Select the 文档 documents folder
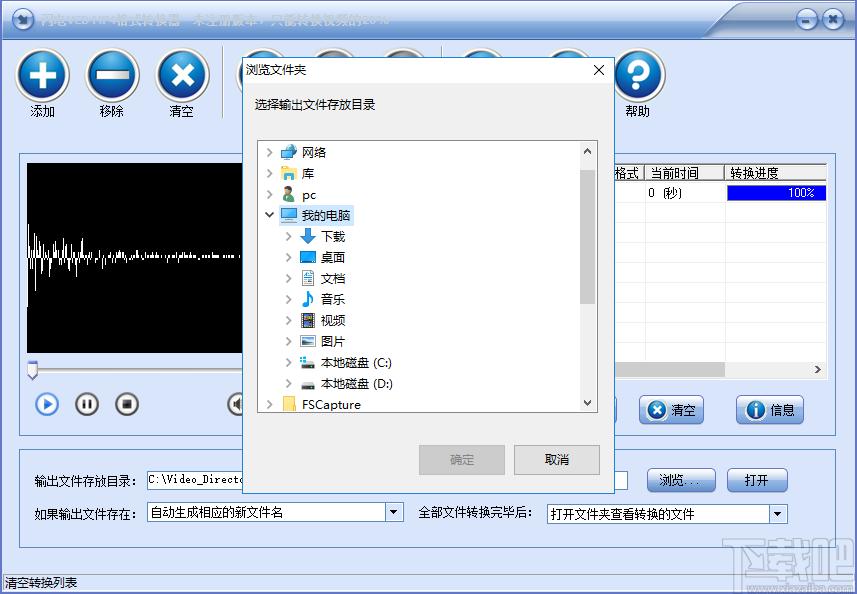This screenshot has width=857, height=594. point(332,278)
